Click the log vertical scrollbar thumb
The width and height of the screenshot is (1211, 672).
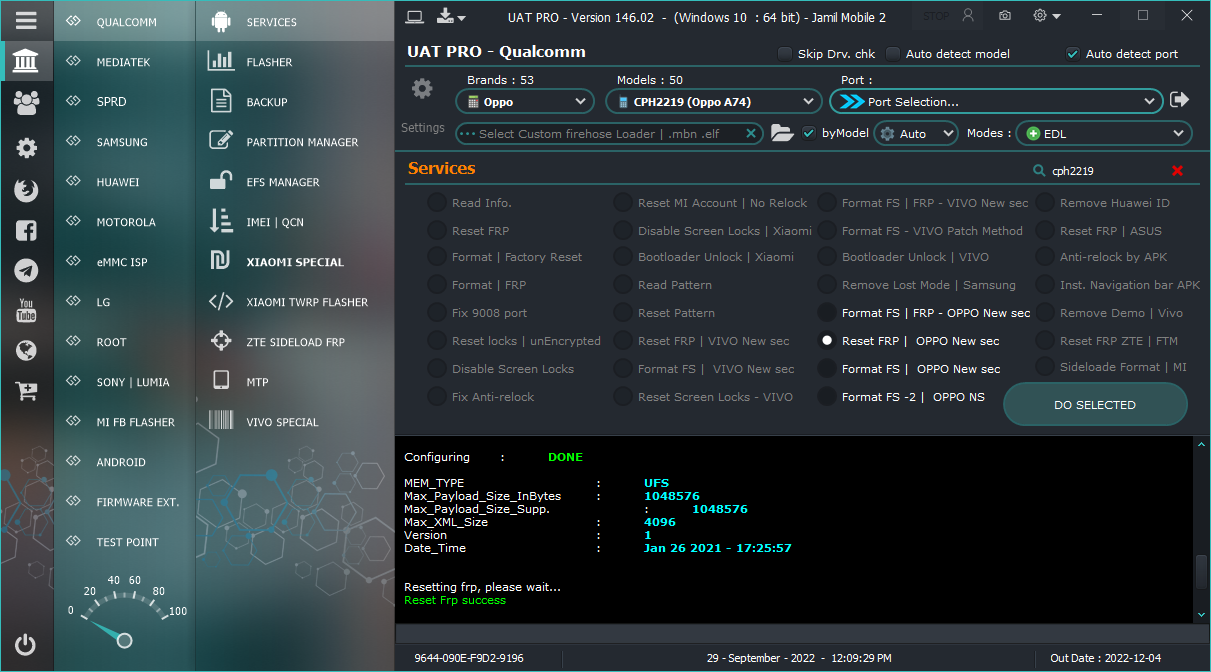pyautogui.click(x=1202, y=572)
